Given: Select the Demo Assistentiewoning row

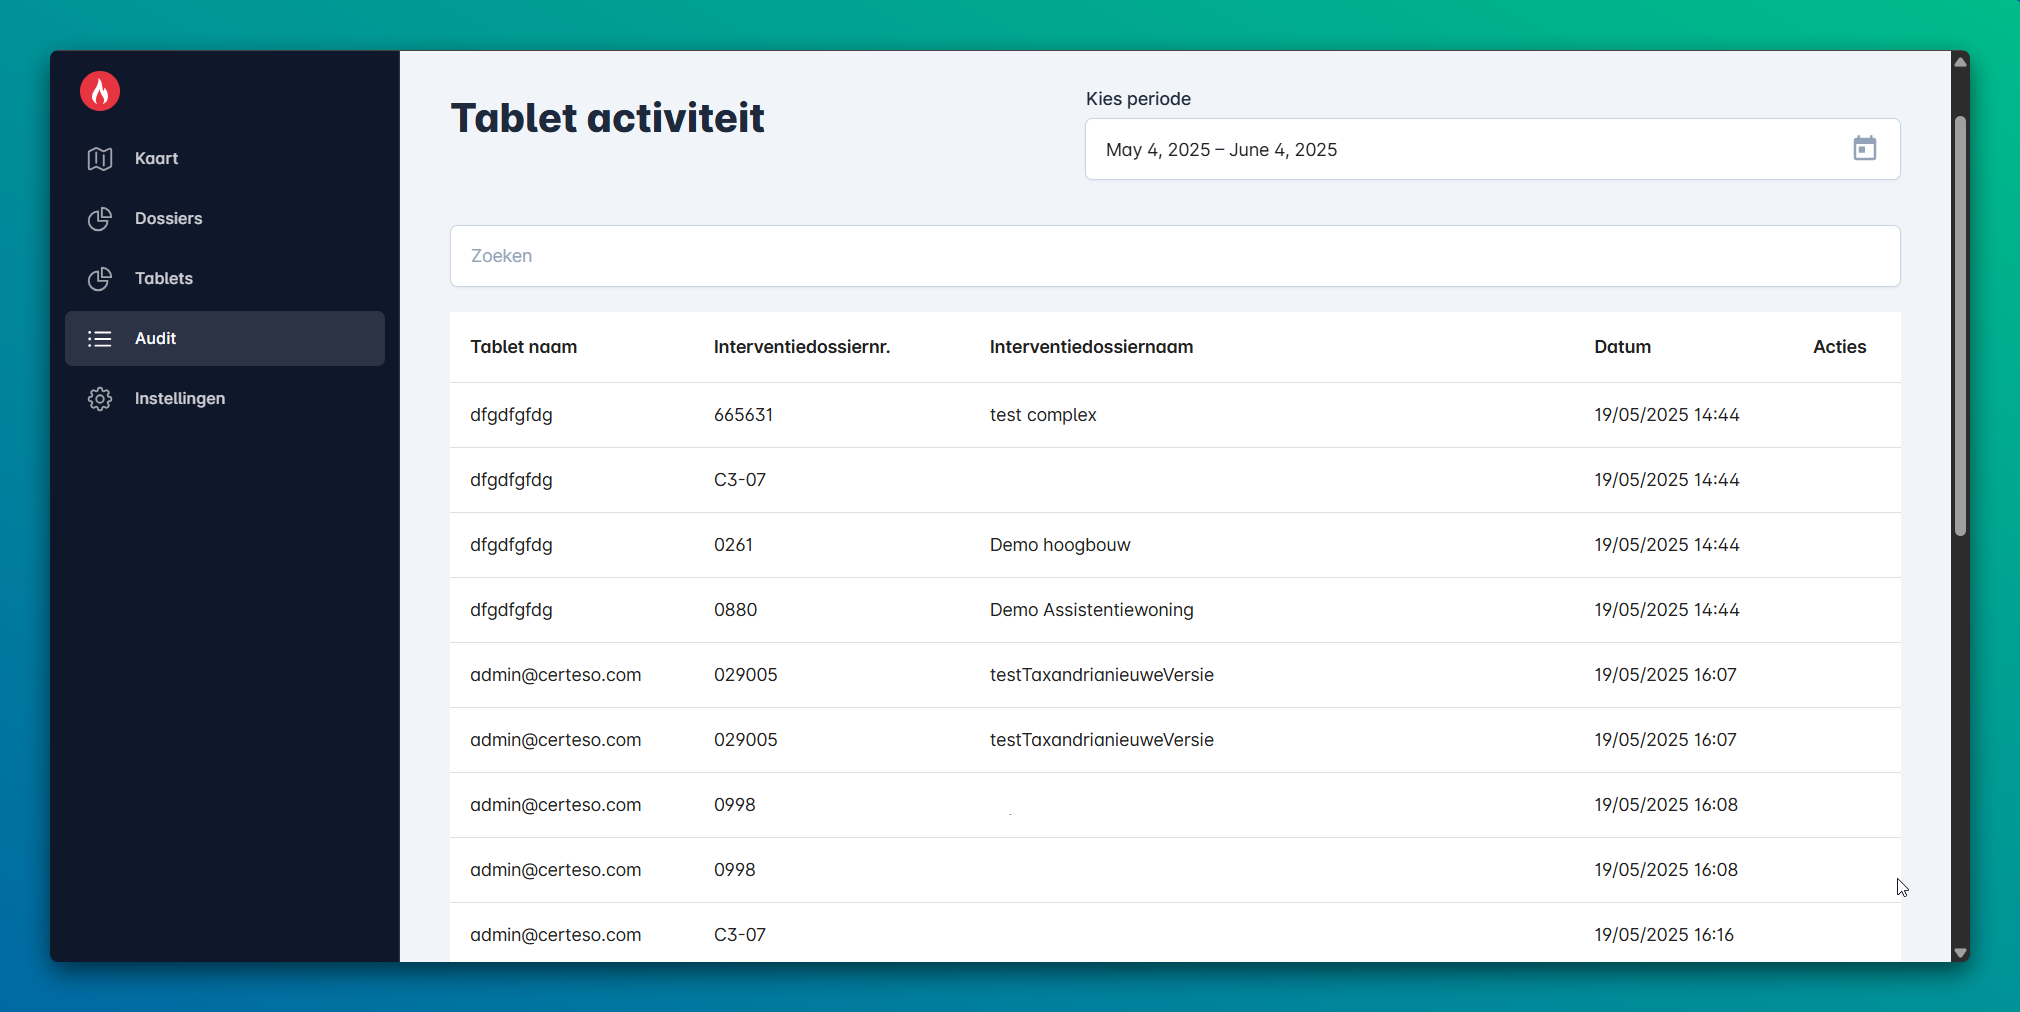Looking at the screenshot, I should [x=1091, y=610].
